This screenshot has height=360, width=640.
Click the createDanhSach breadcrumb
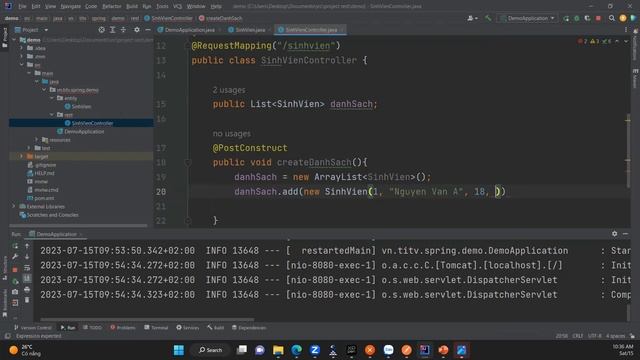point(221,18)
